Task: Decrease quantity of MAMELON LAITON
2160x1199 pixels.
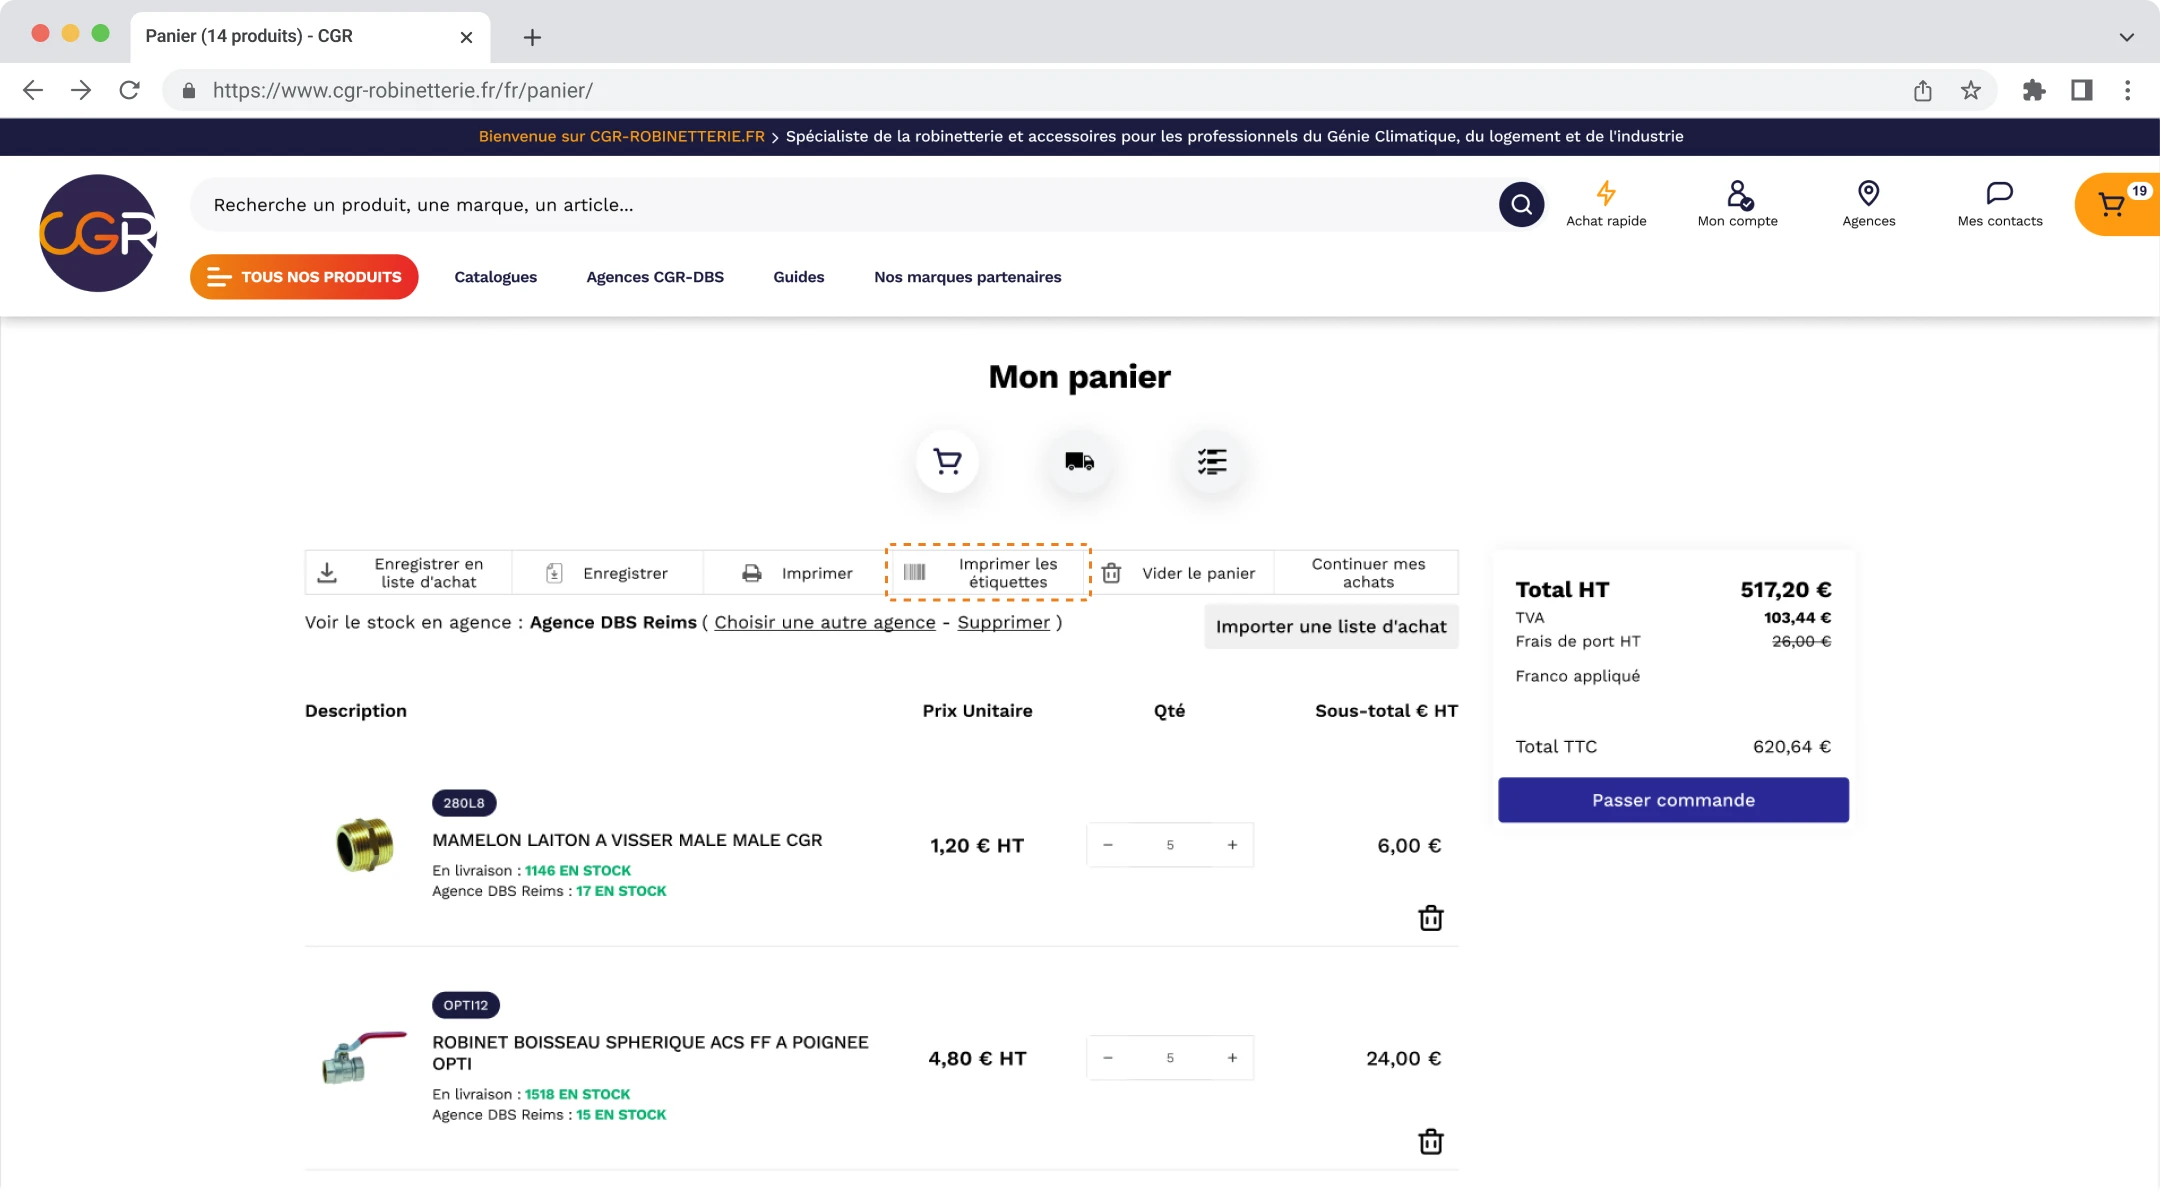Action: [x=1108, y=845]
